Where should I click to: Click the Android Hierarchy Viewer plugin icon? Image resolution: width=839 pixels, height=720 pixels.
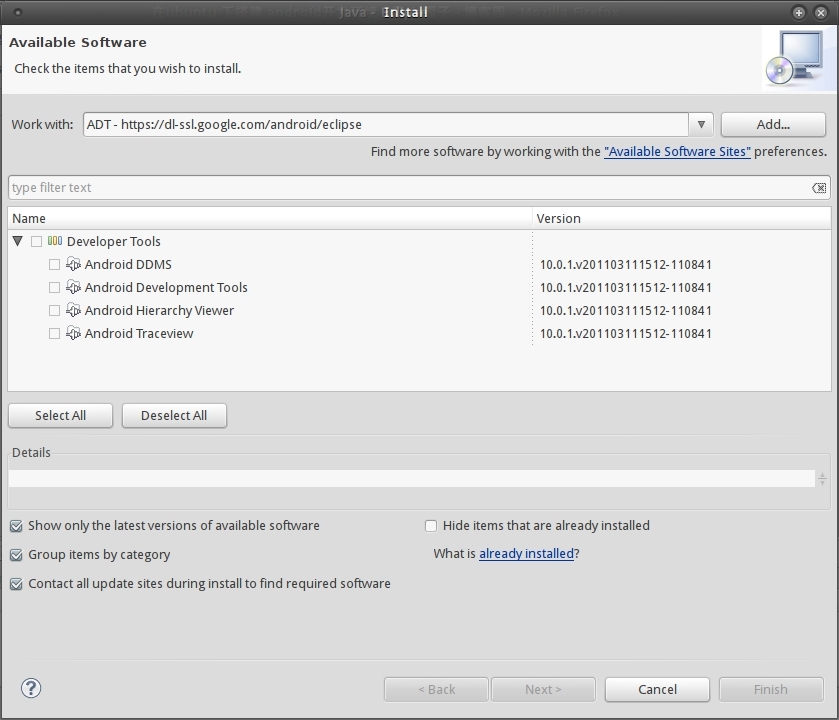73,311
